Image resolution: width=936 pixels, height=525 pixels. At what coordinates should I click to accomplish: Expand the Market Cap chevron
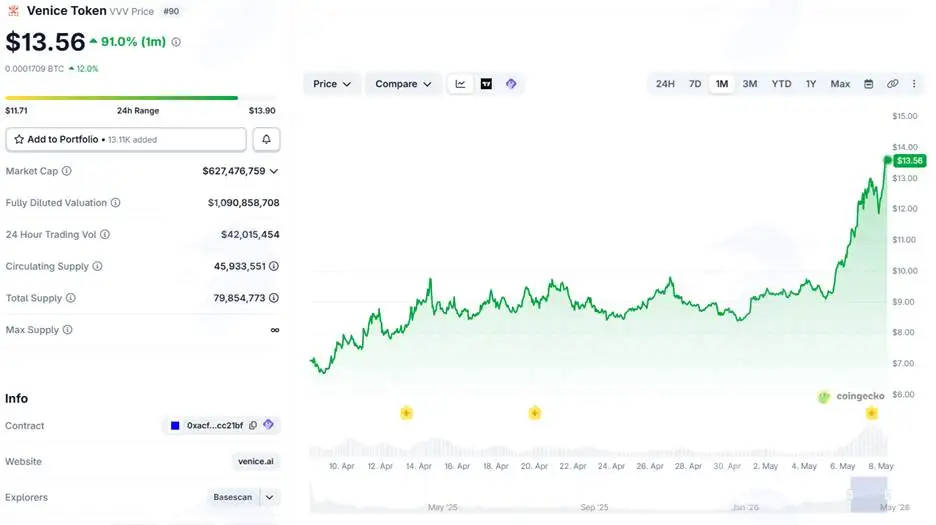point(274,171)
